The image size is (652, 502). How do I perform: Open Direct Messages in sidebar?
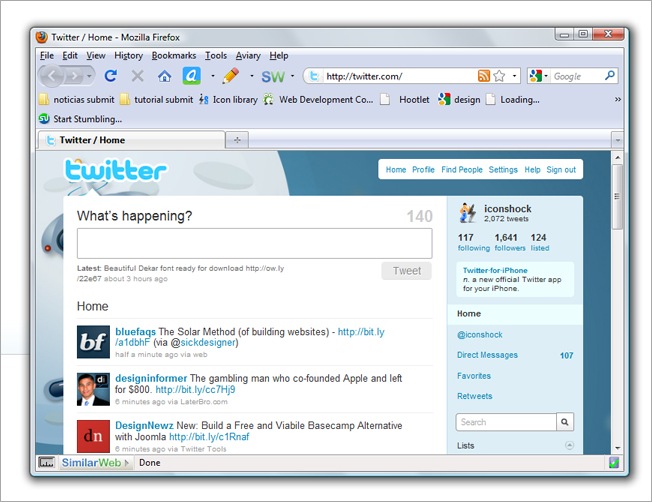487,355
